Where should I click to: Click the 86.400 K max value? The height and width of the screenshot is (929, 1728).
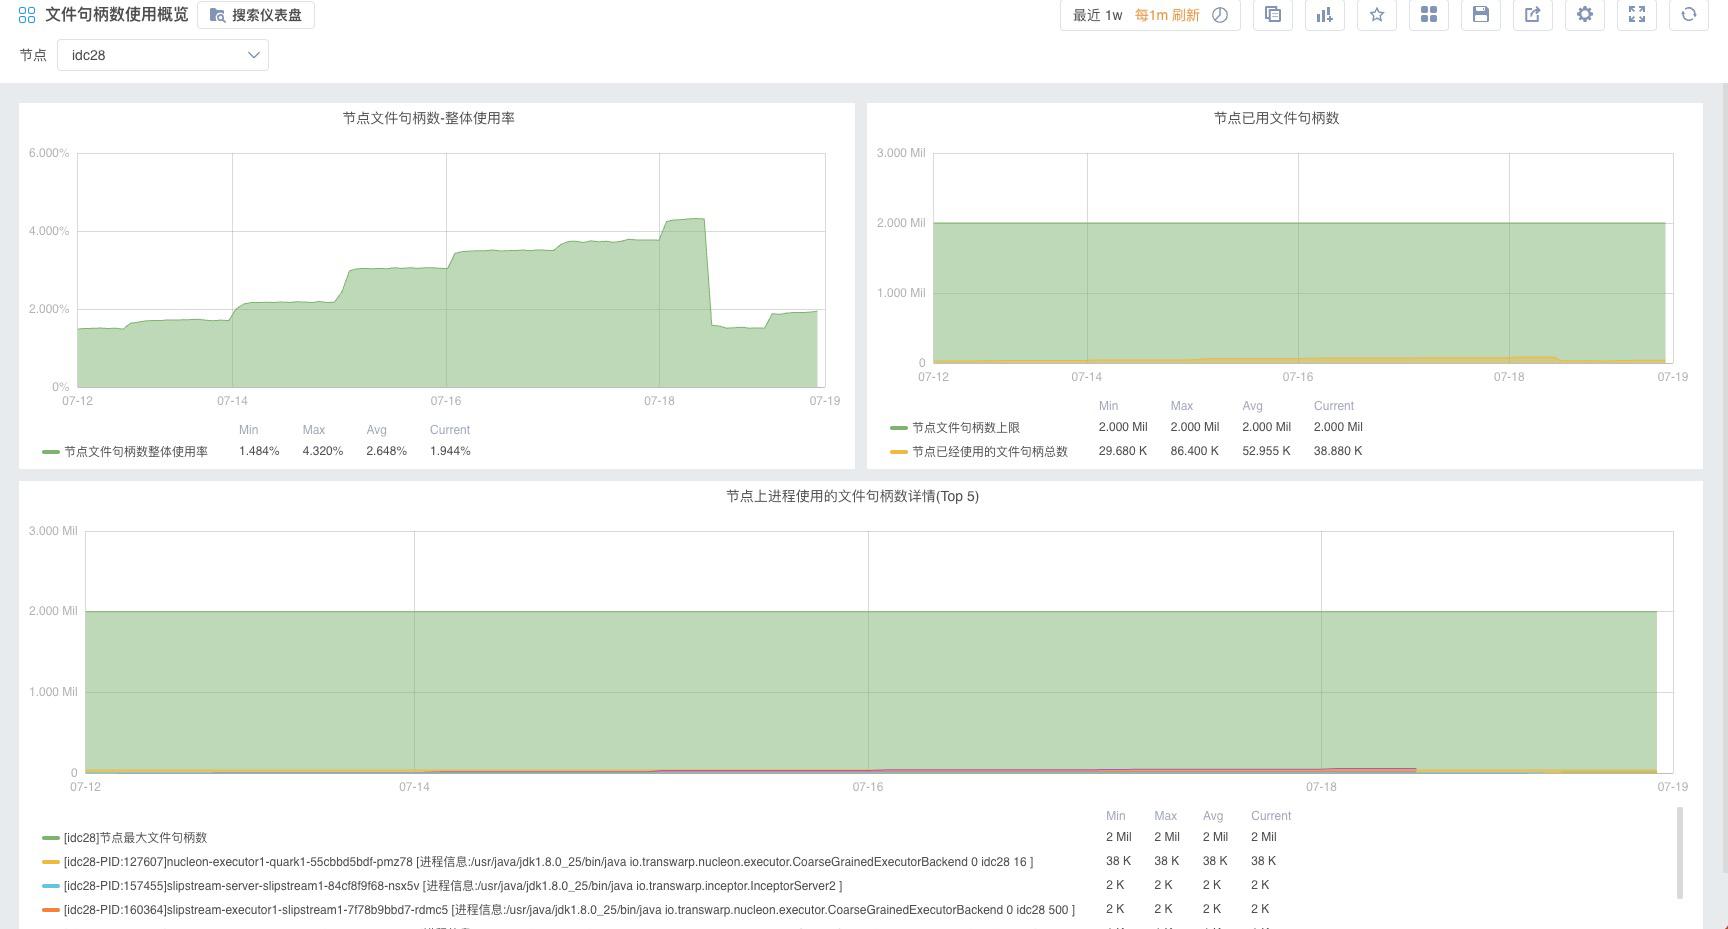click(1195, 451)
